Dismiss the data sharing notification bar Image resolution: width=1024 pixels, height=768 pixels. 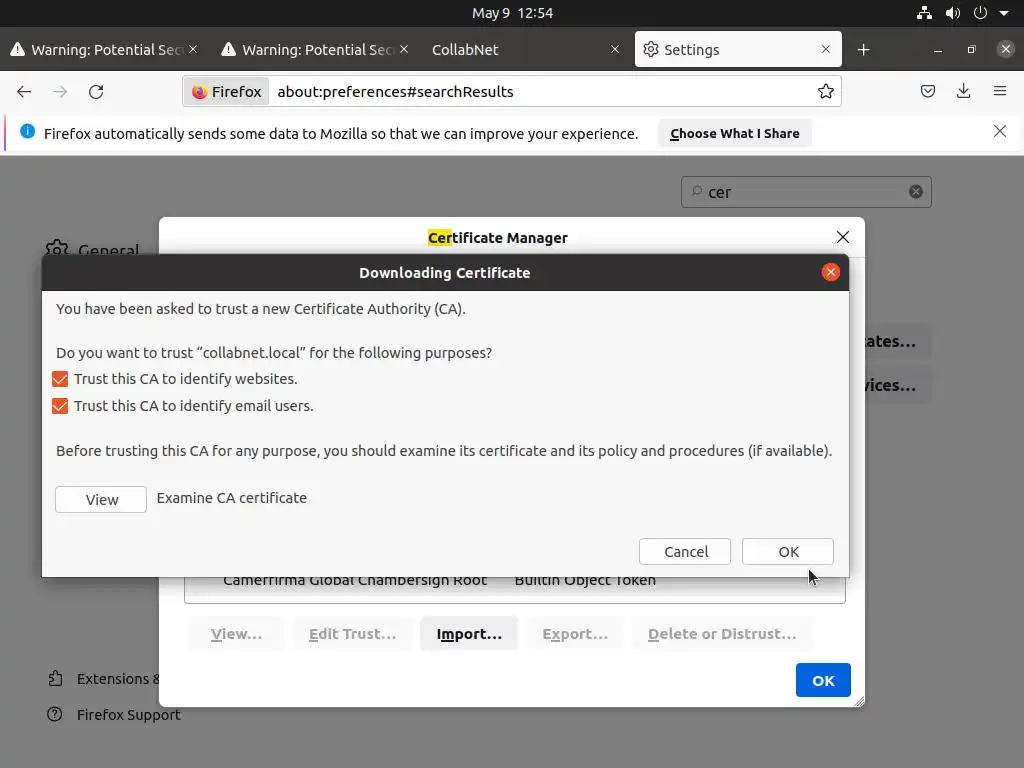coord(999,131)
